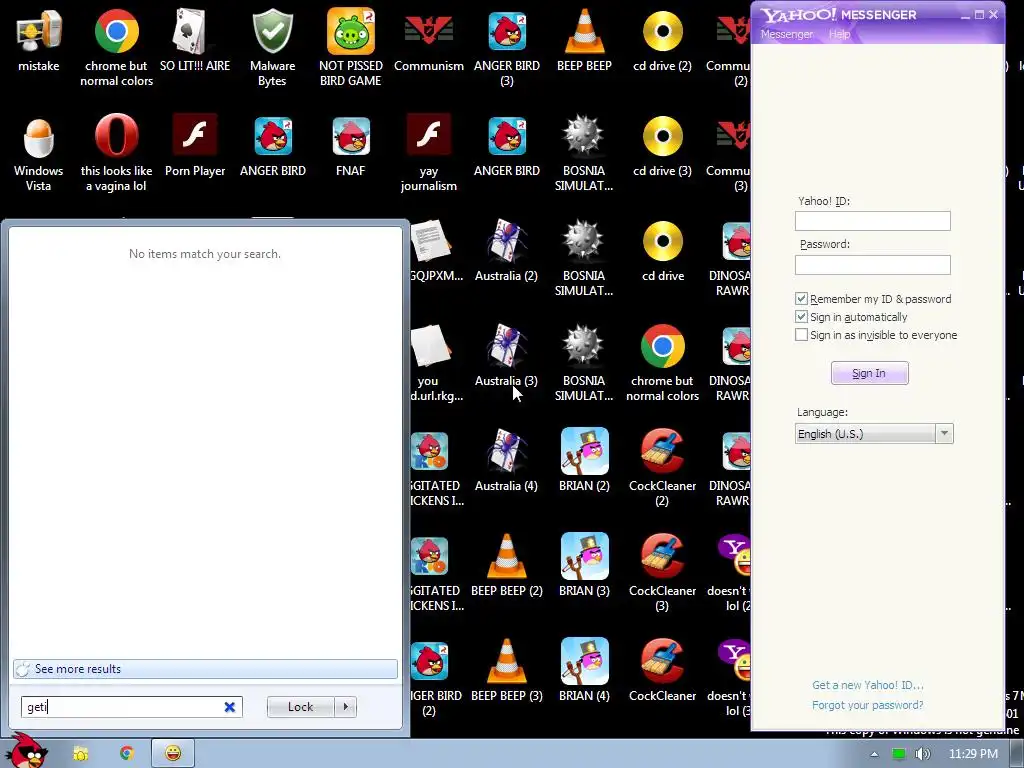Focus the Password field

click(872, 264)
